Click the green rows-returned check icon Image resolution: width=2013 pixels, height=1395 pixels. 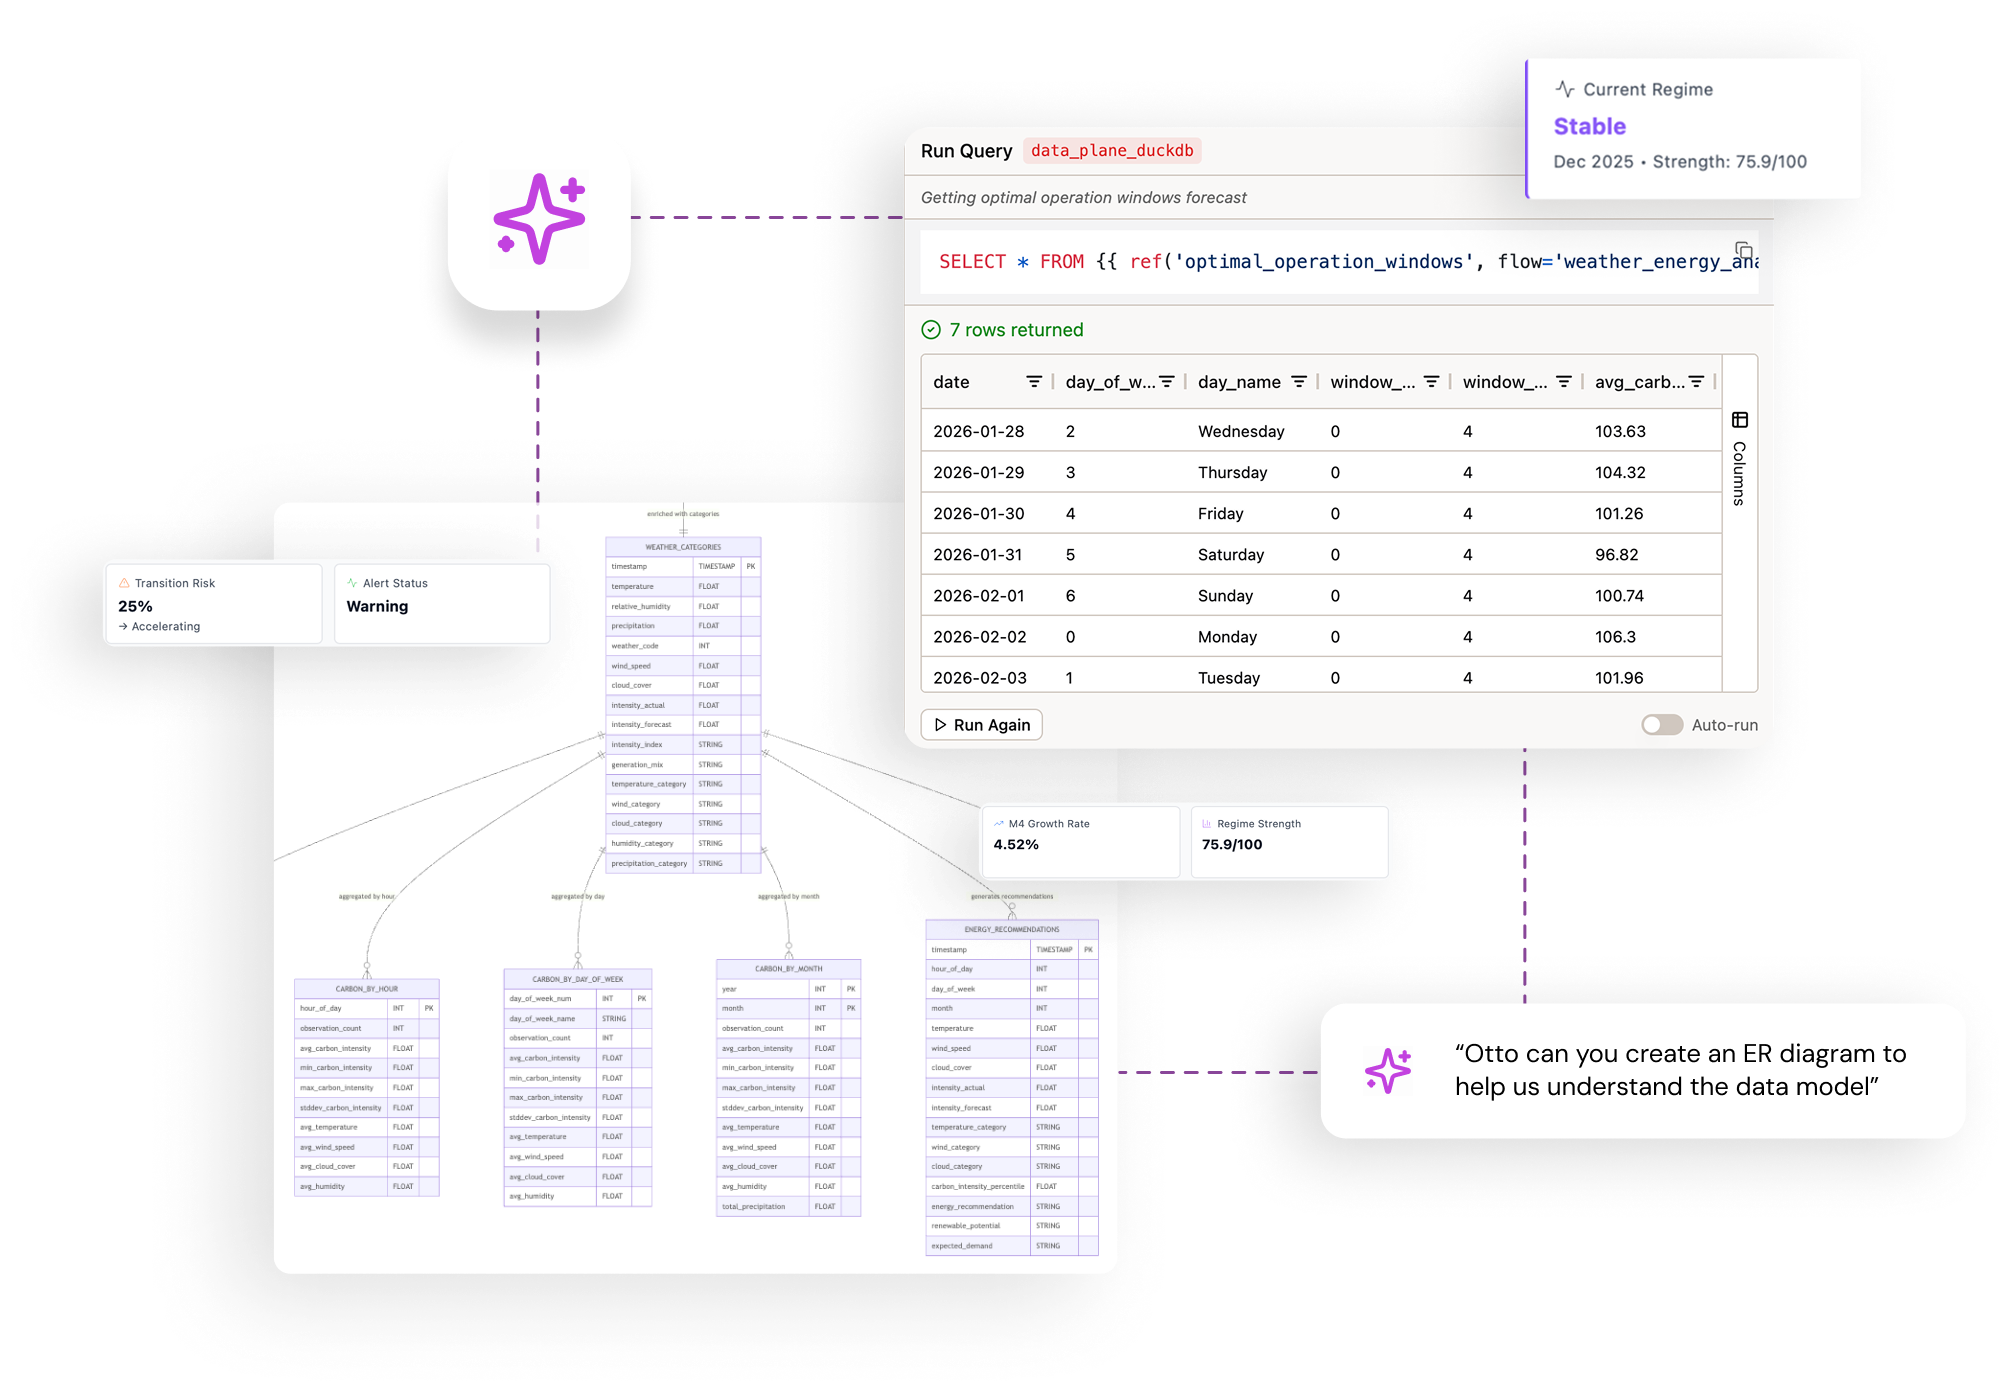coord(931,330)
